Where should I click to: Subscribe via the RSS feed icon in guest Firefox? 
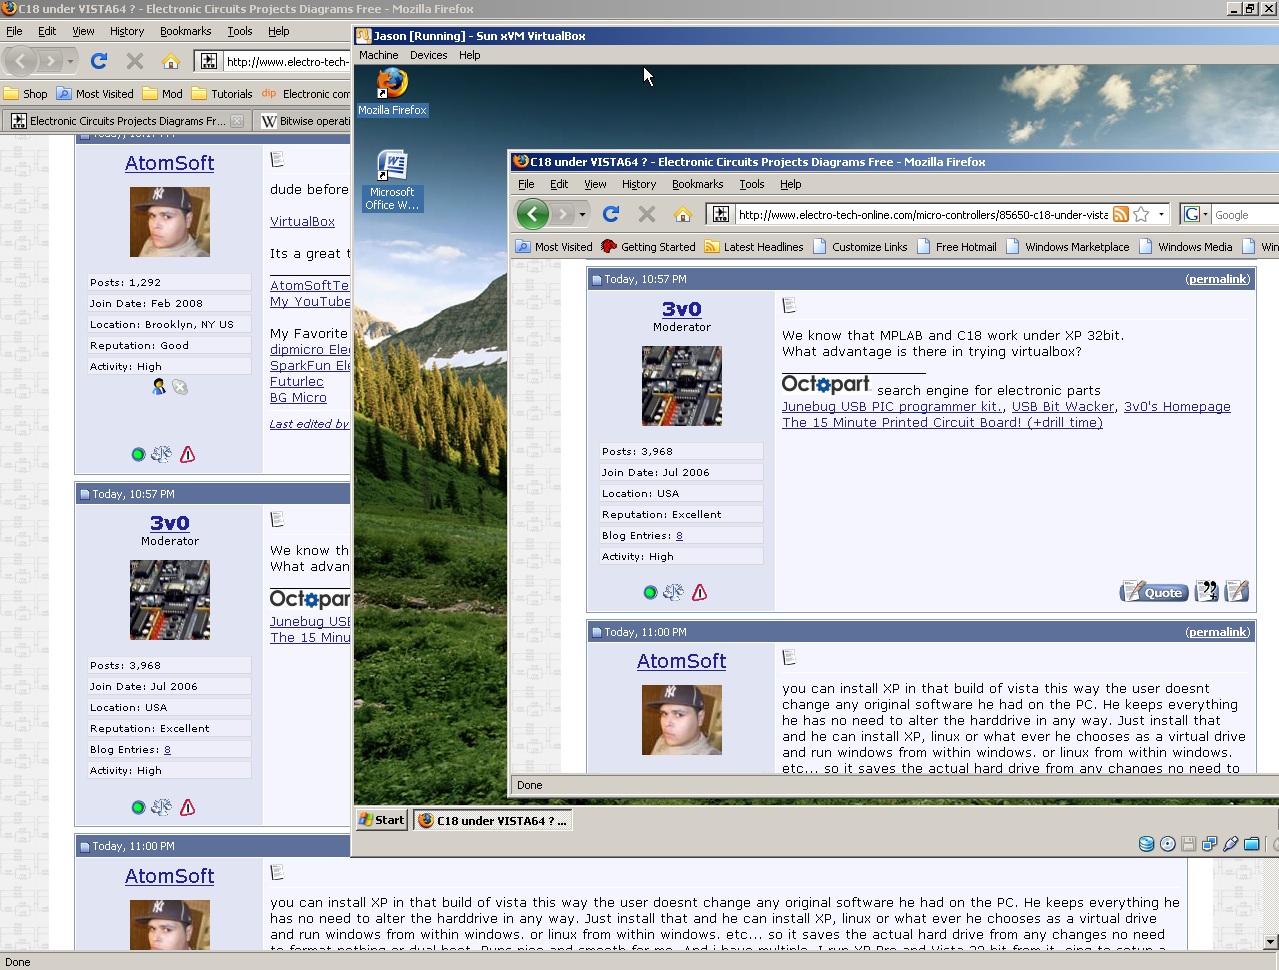click(x=1121, y=214)
